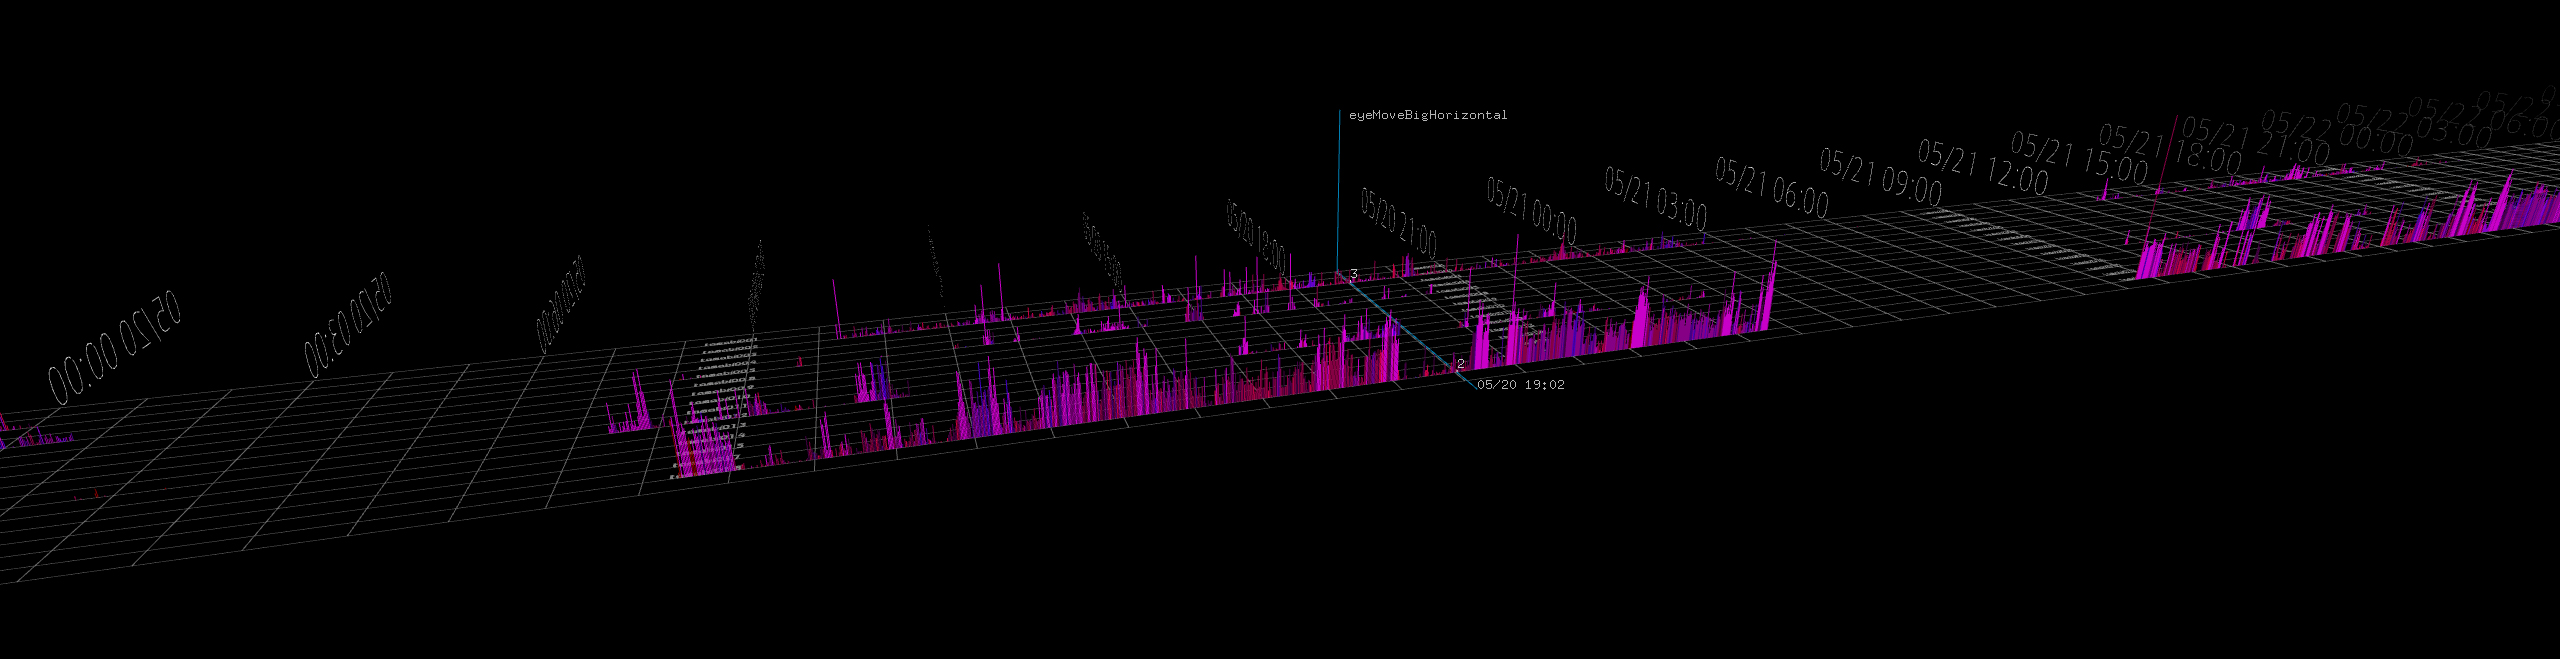
Task: Select cursor marker number 2
Action: 1461,364
